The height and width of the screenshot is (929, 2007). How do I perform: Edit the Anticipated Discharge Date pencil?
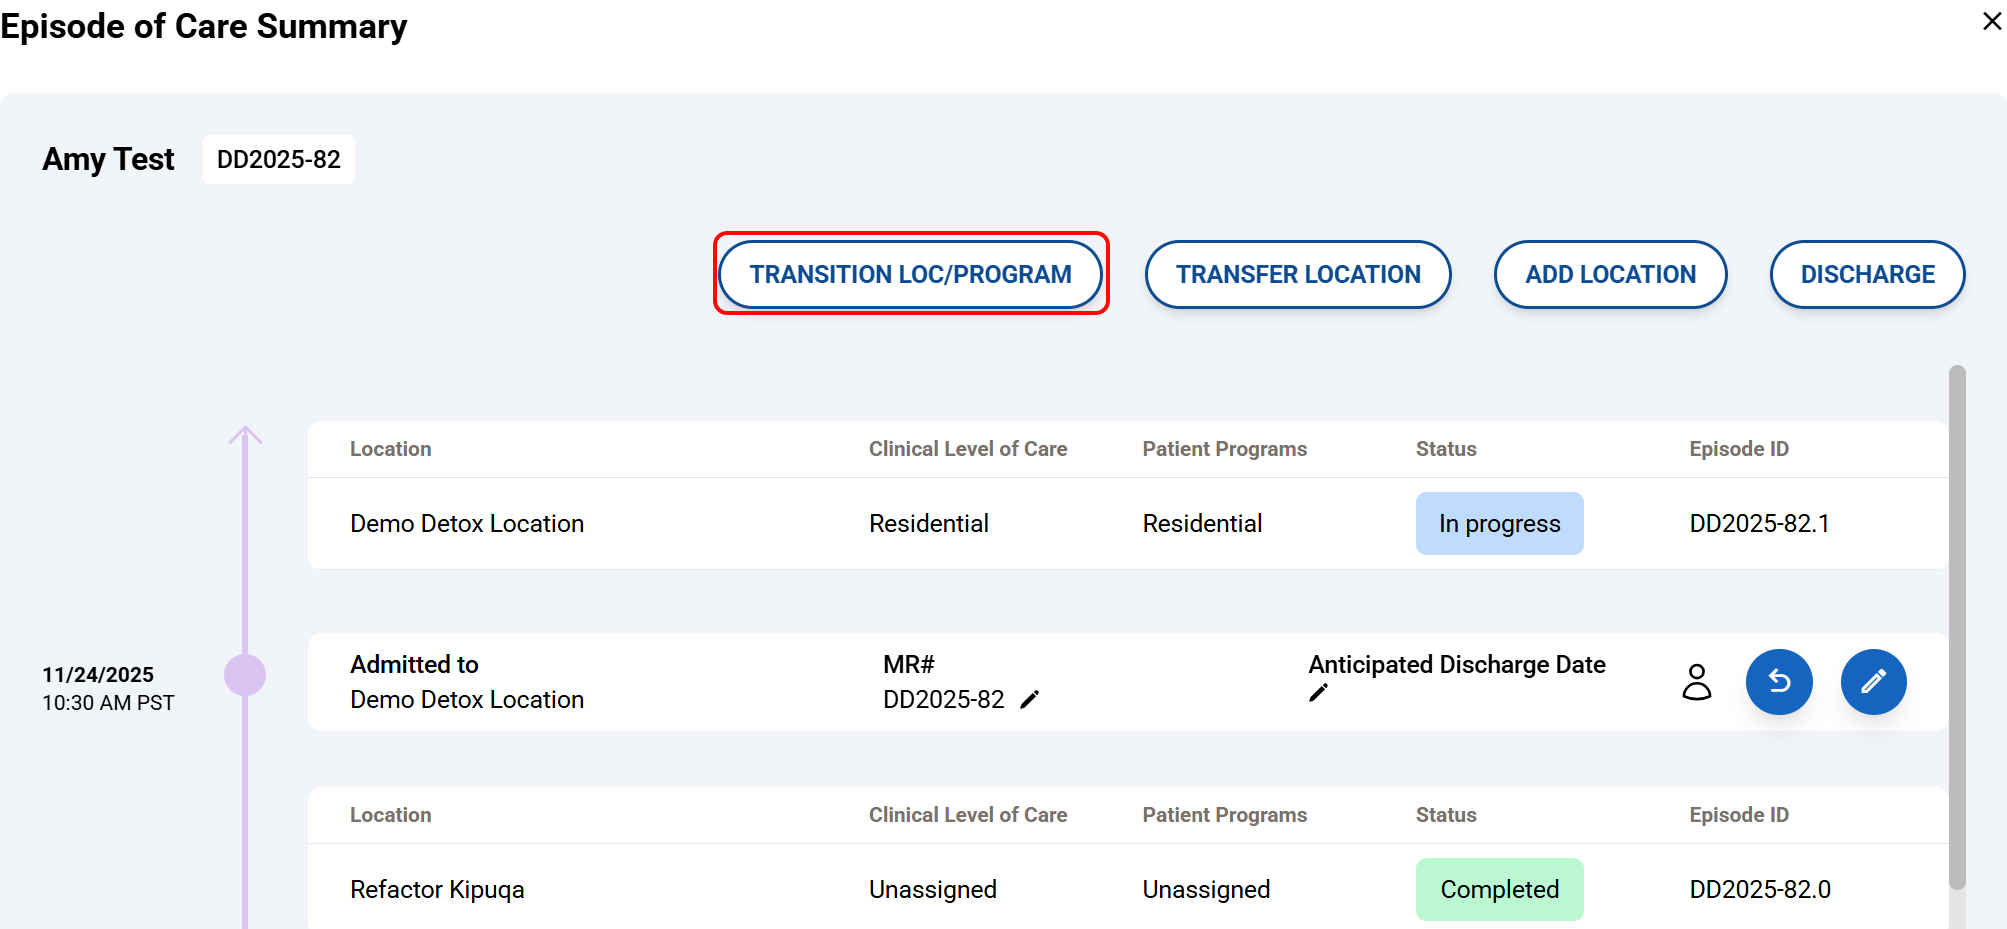[x=1318, y=693]
